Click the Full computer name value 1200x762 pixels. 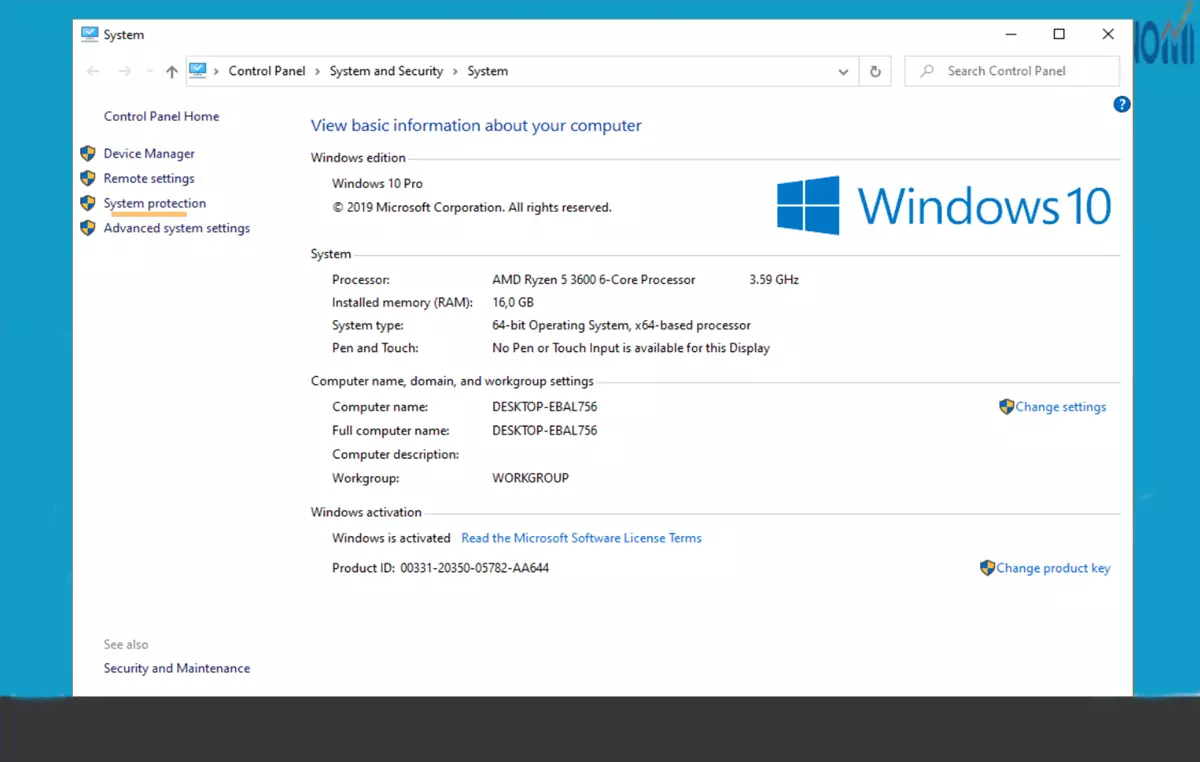pyautogui.click(x=544, y=430)
